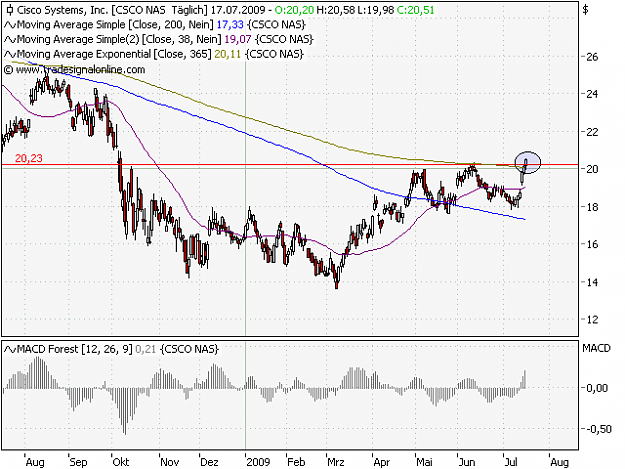Viewport: 625px width, 469px height.
Task: Click the Jul label on time axis
Action: pyautogui.click(x=511, y=462)
